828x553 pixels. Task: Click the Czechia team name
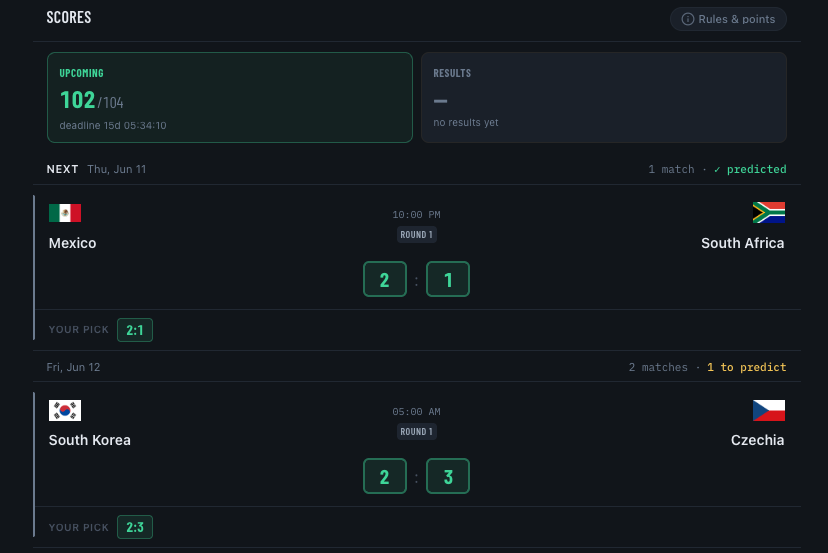click(x=757, y=440)
